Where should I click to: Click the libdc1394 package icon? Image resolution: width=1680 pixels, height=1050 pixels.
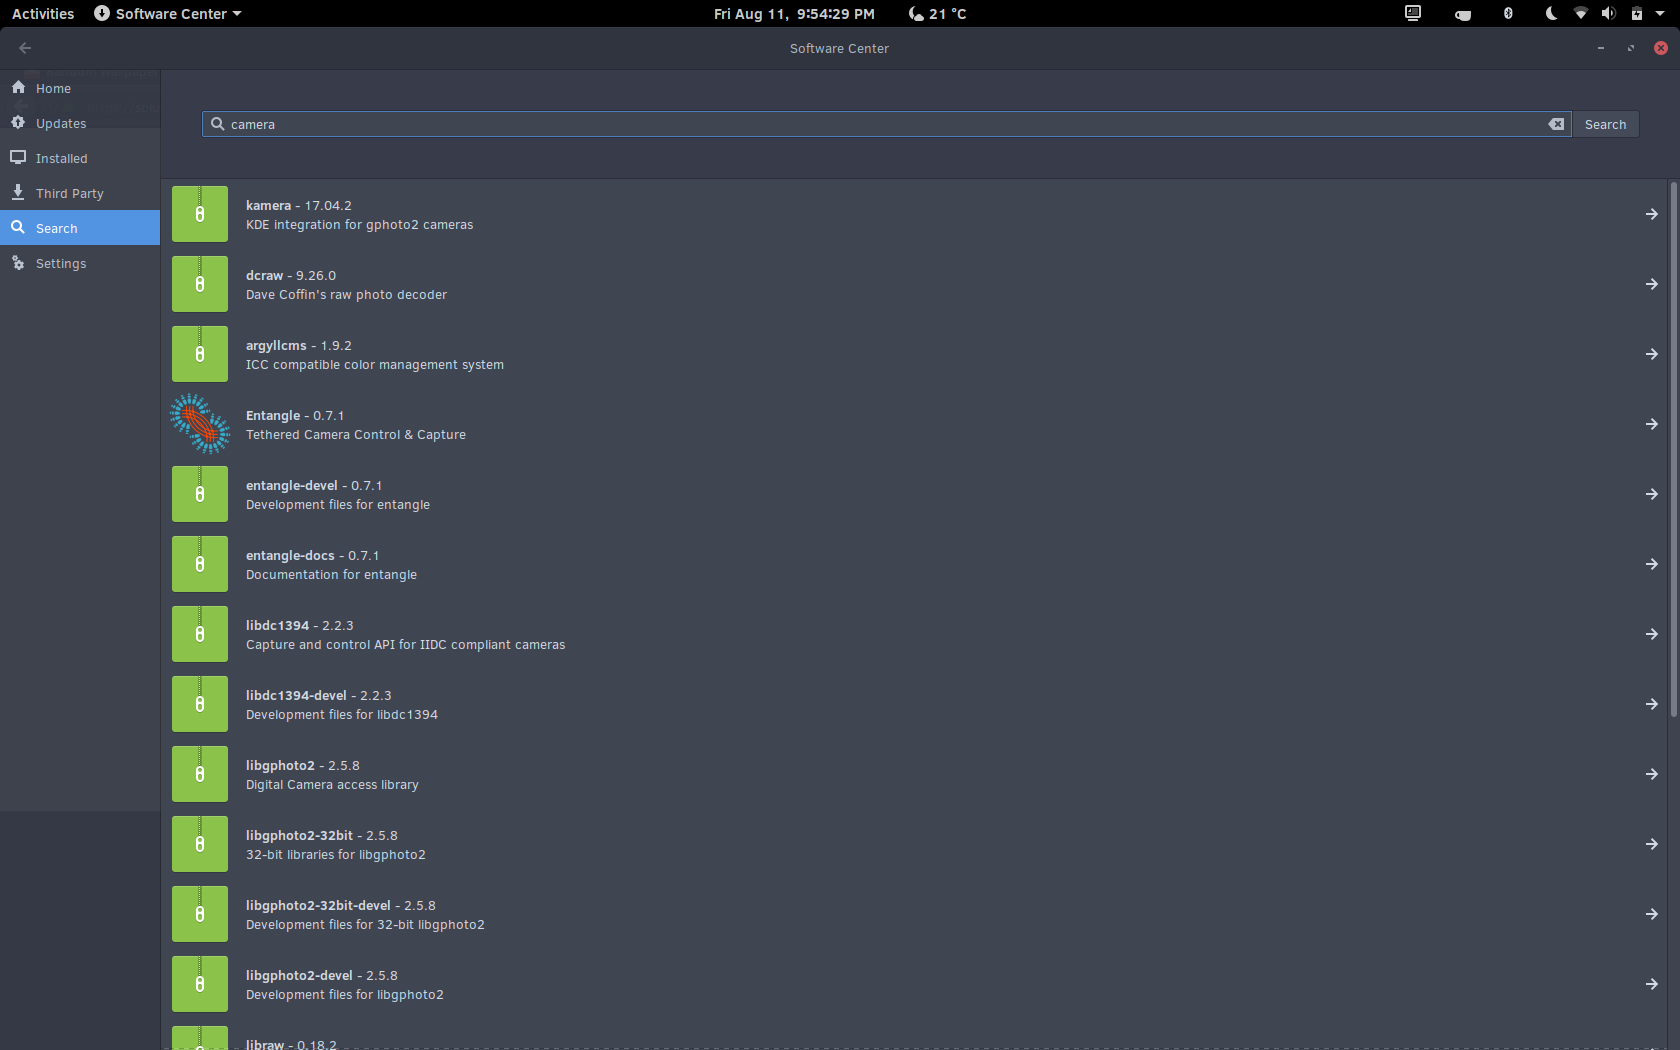pos(200,634)
